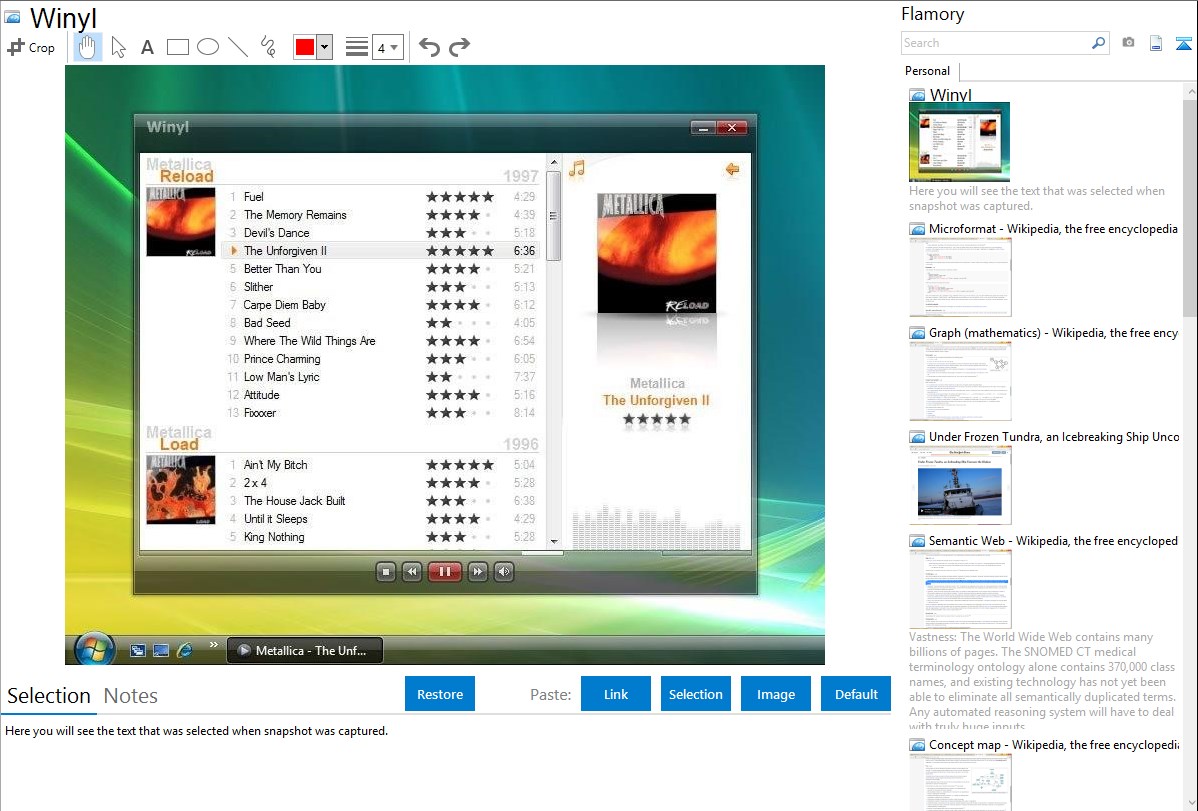Select the track King Nothing
Viewport: 1198px width, 811px height.
pyautogui.click(x=274, y=537)
